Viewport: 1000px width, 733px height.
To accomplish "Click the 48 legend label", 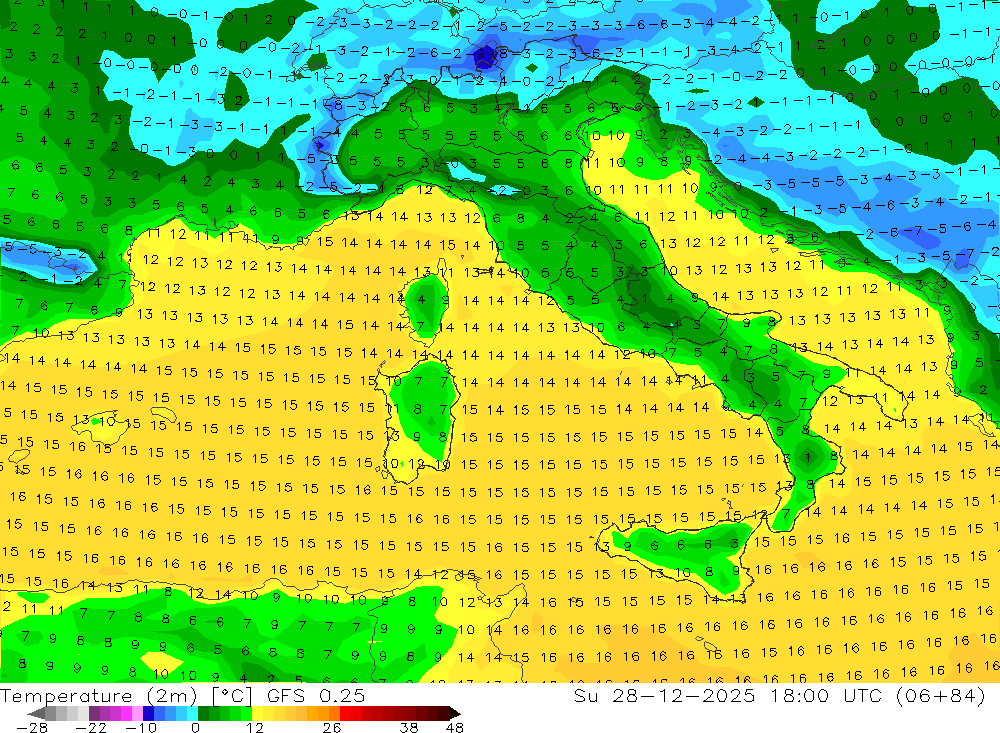I will point(455,727).
